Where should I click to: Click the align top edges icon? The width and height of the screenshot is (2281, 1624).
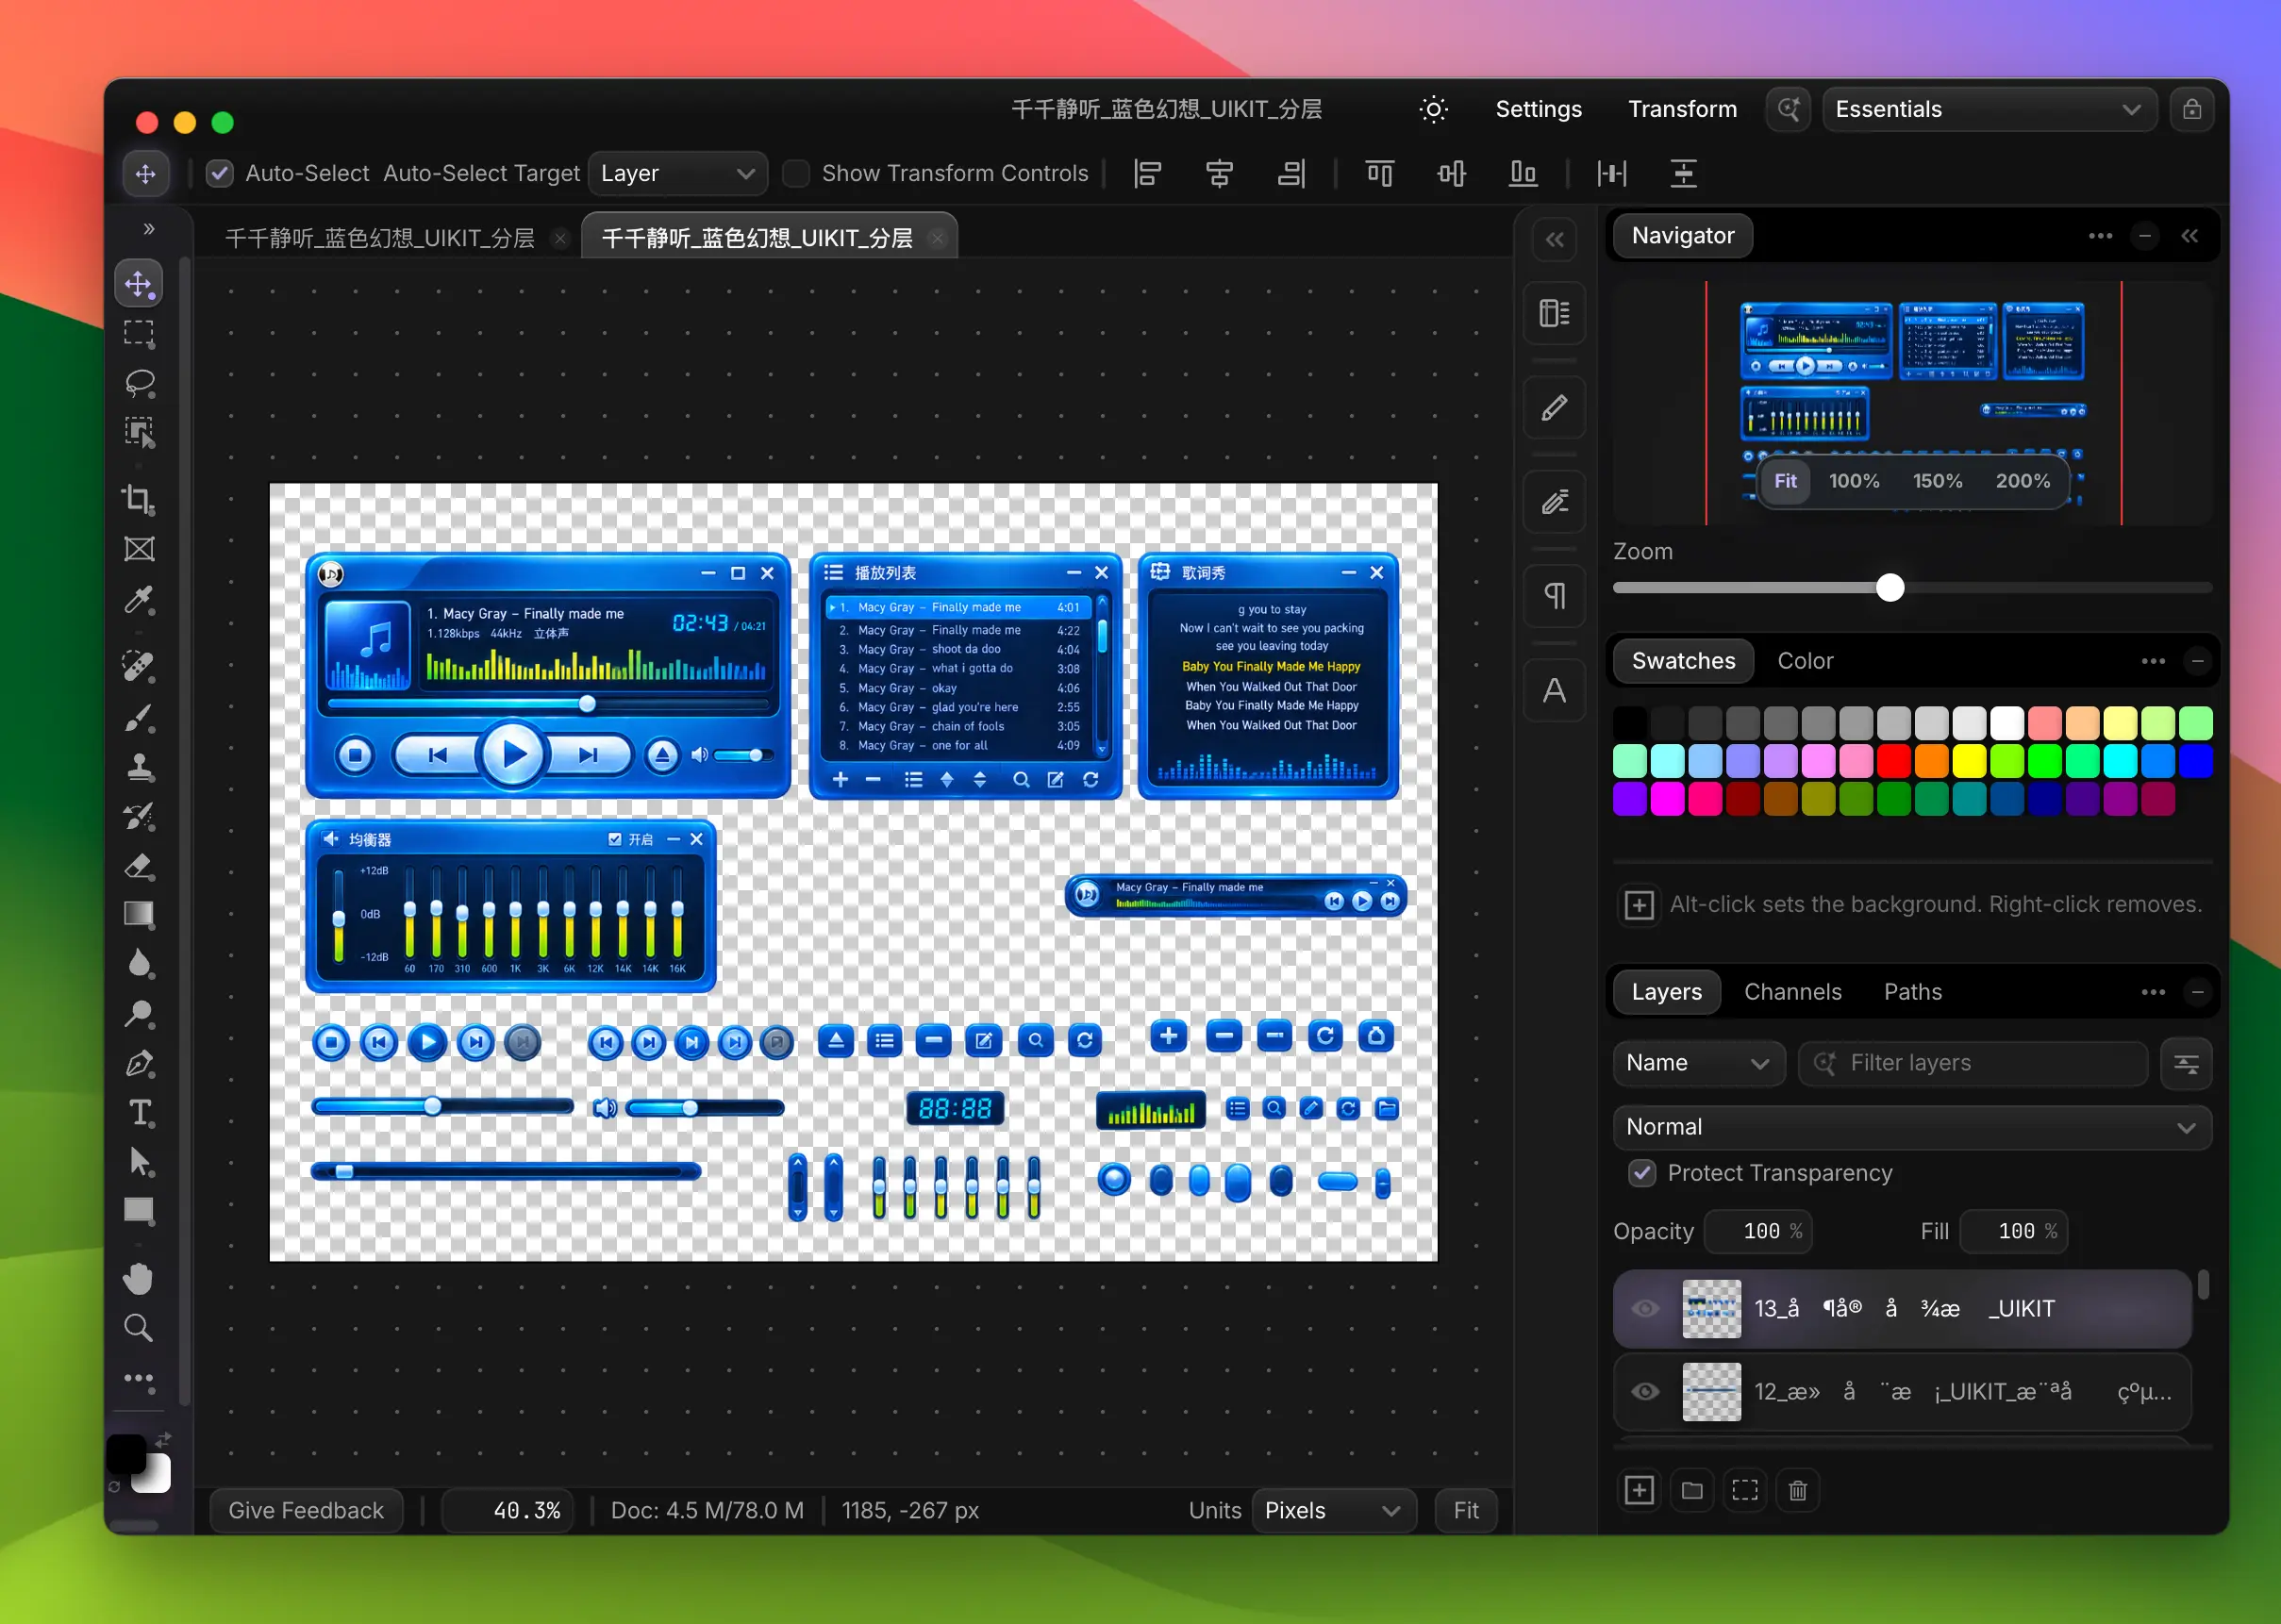coord(1379,173)
